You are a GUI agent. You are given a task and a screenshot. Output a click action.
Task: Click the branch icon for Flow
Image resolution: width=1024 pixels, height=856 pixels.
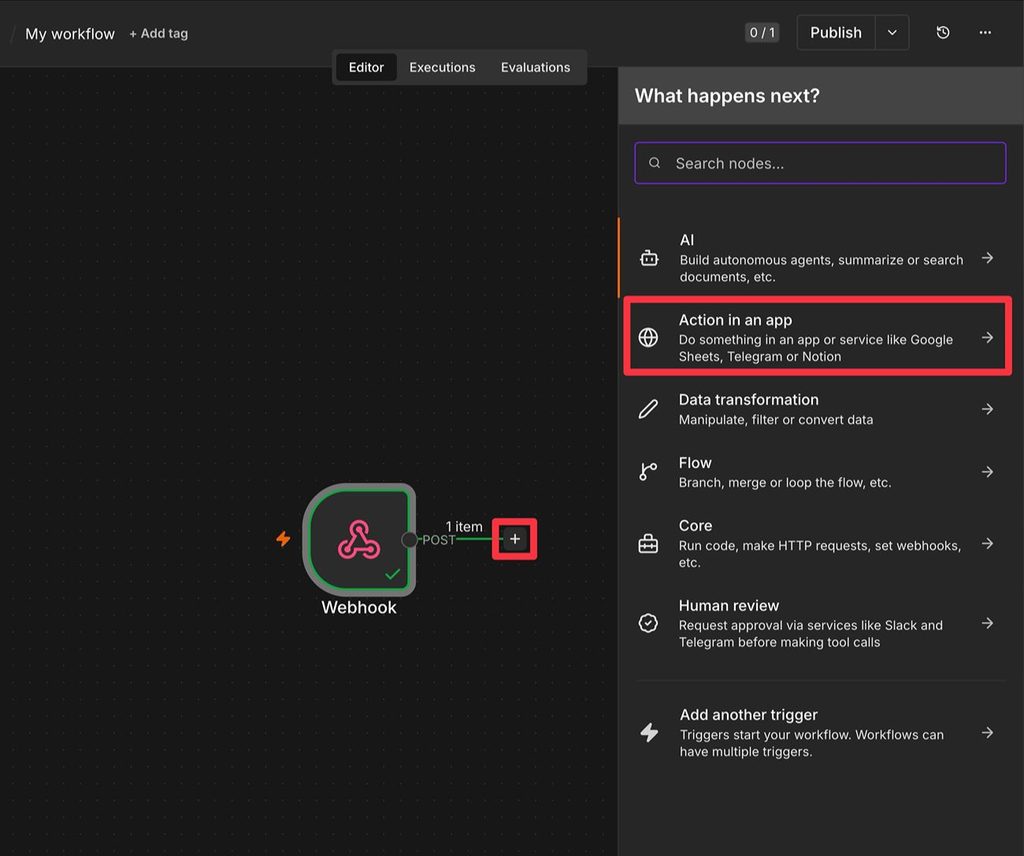[x=648, y=472]
